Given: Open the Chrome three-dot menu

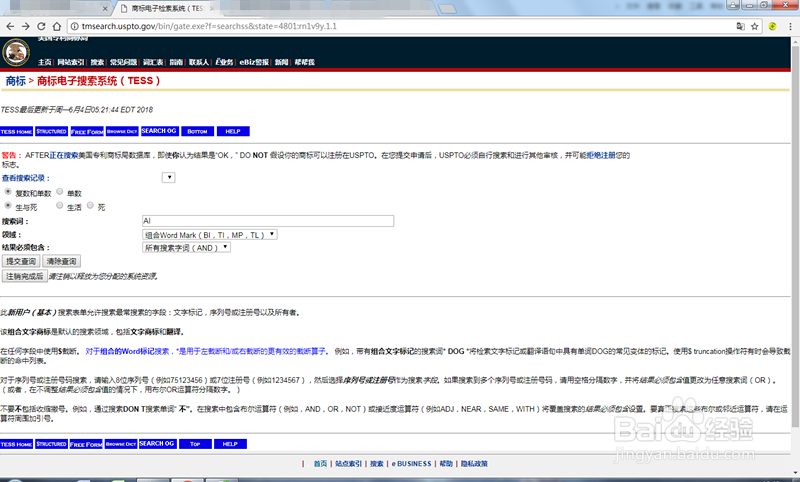Looking at the screenshot, I should tap(790, 26).
